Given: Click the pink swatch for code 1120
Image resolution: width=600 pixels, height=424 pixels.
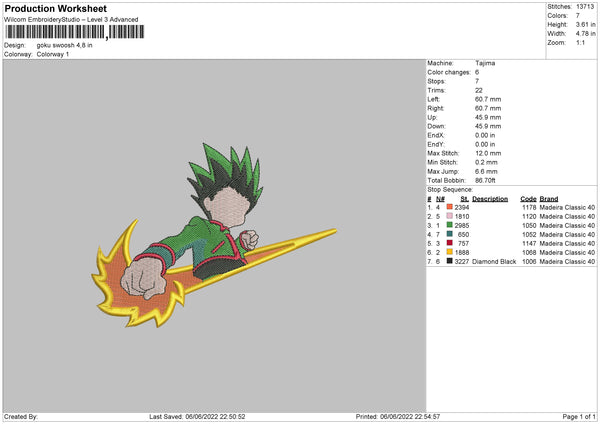Looking at the screenshot, I should click(x=450, y=216).
